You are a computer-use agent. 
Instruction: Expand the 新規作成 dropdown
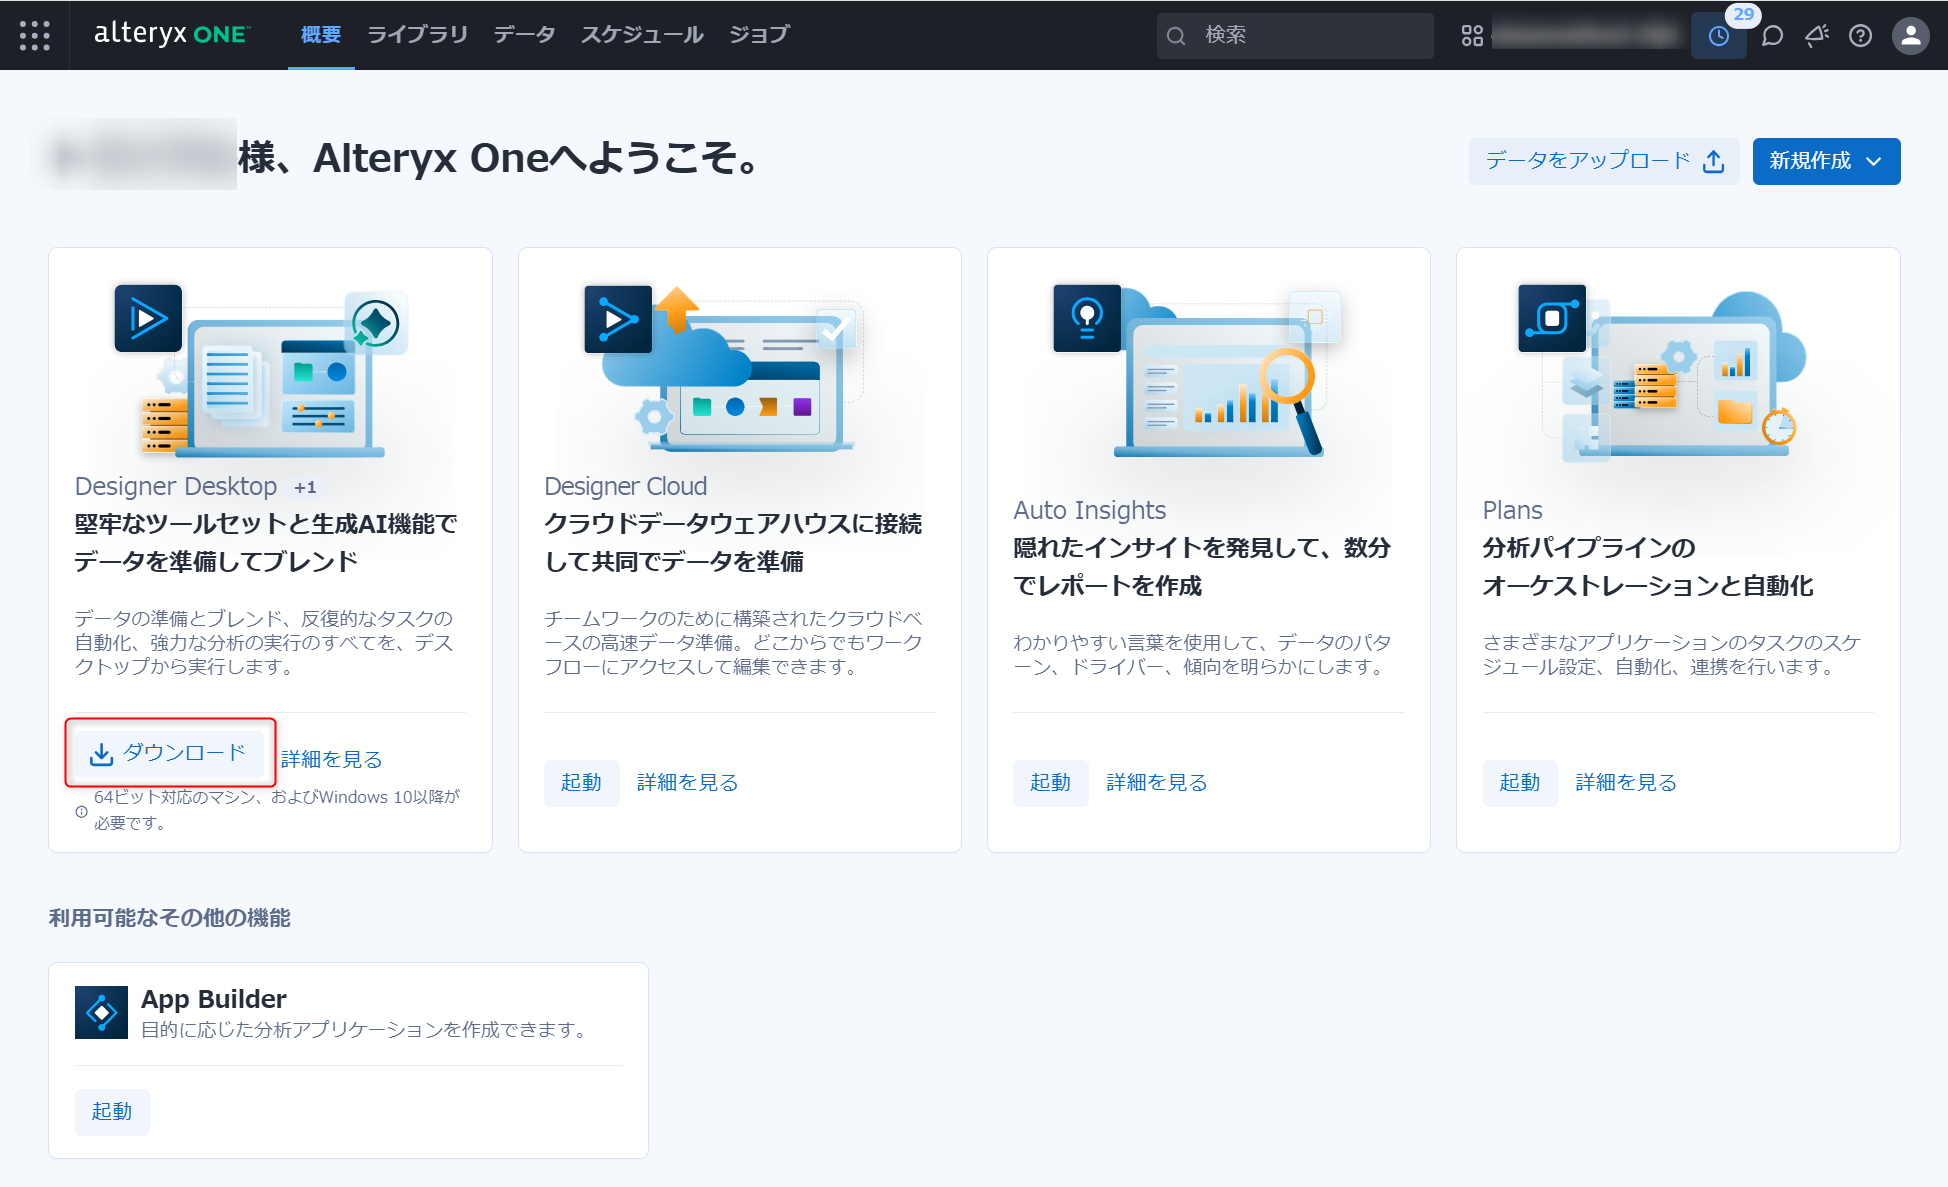tap(1826, 161)
